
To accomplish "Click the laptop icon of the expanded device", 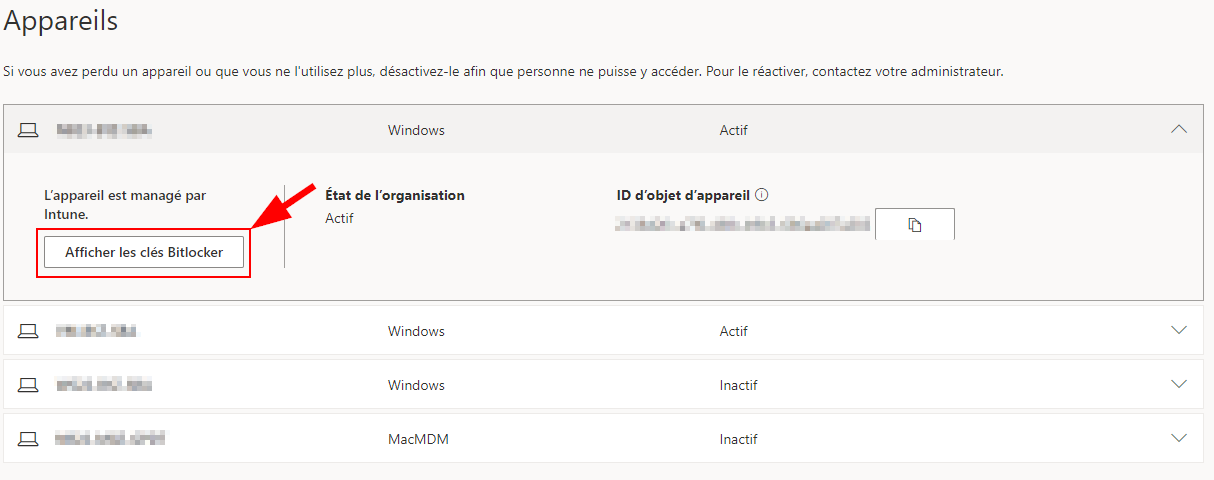I will 28,130.
